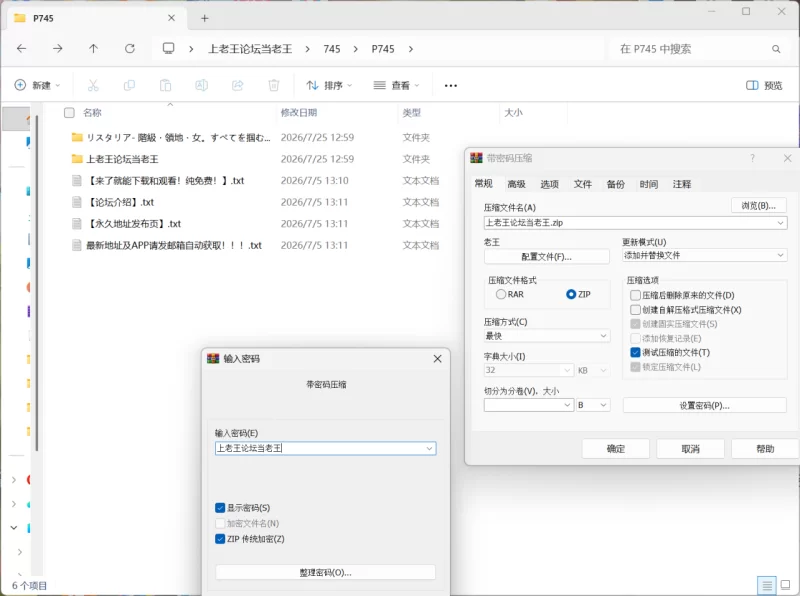This screenshot has height=596, width=800.
Task: Expand the archive file name dropdown
Action: [x=780, y=223]
